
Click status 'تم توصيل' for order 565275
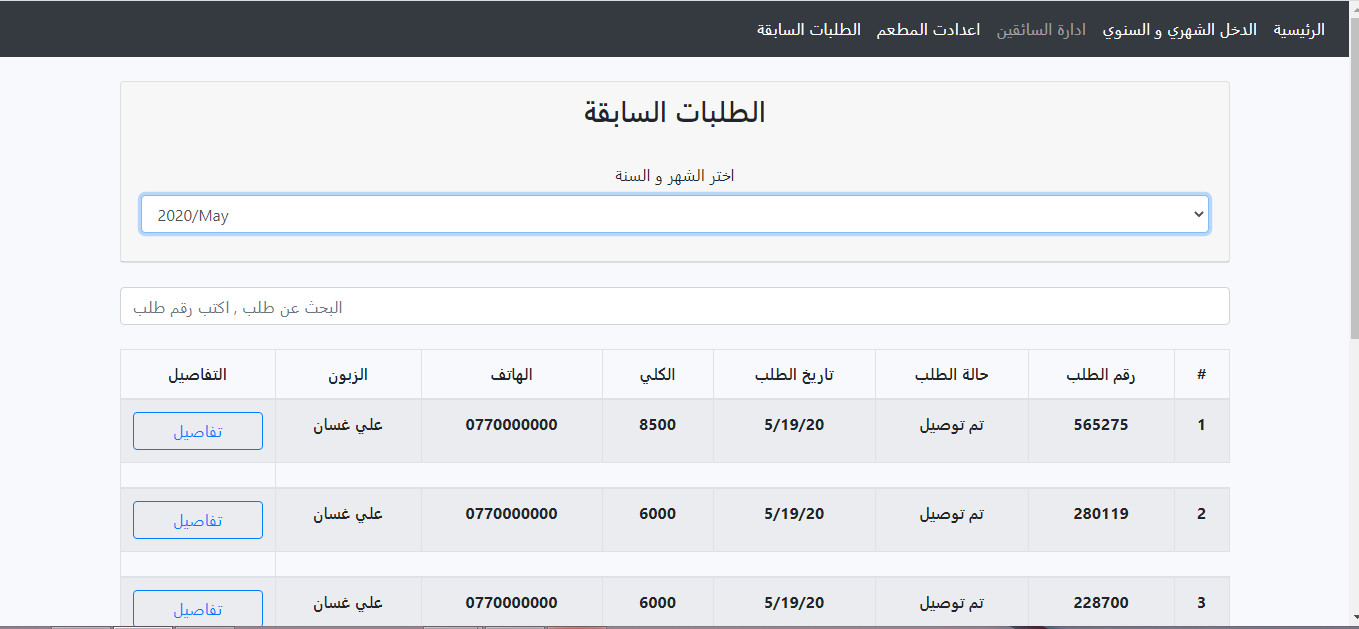[951, 423]
